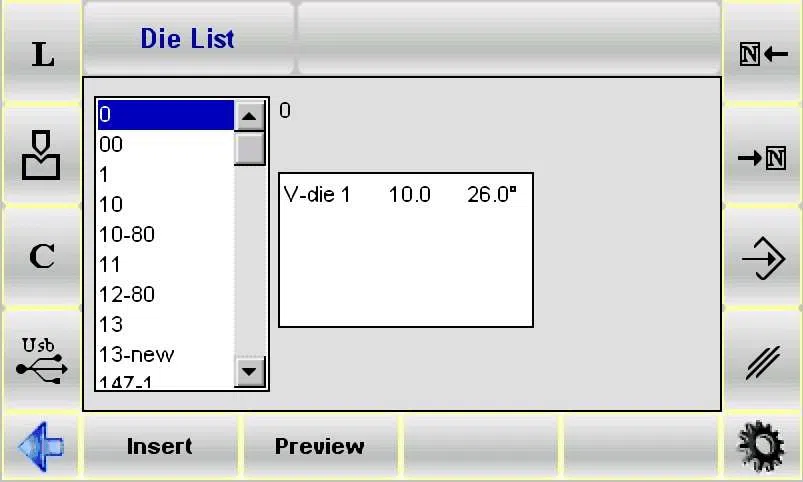This screenshot has height=482, width=803.
Task: Click the arrow pointing to N icon
Action: click(x=763, y=158)
